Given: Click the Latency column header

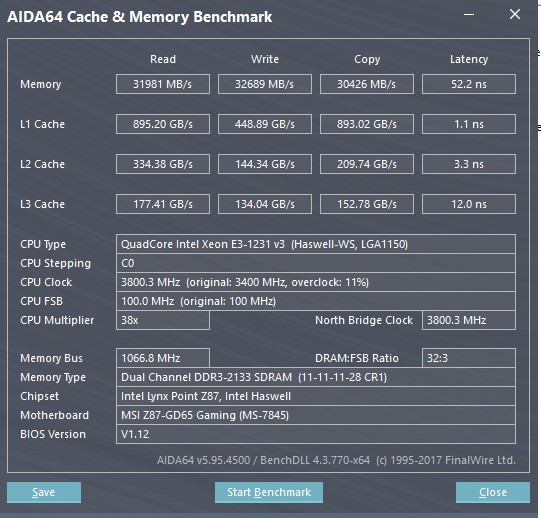Looking at the screenshot, I should [x=469, y=59].
